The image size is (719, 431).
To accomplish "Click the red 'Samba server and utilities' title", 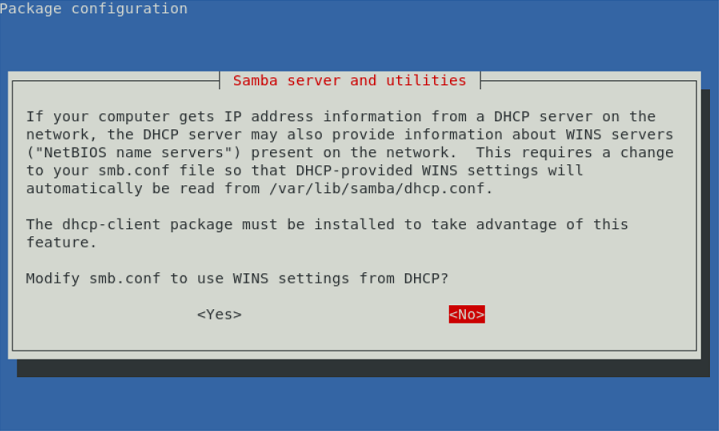I will point(349,81).
